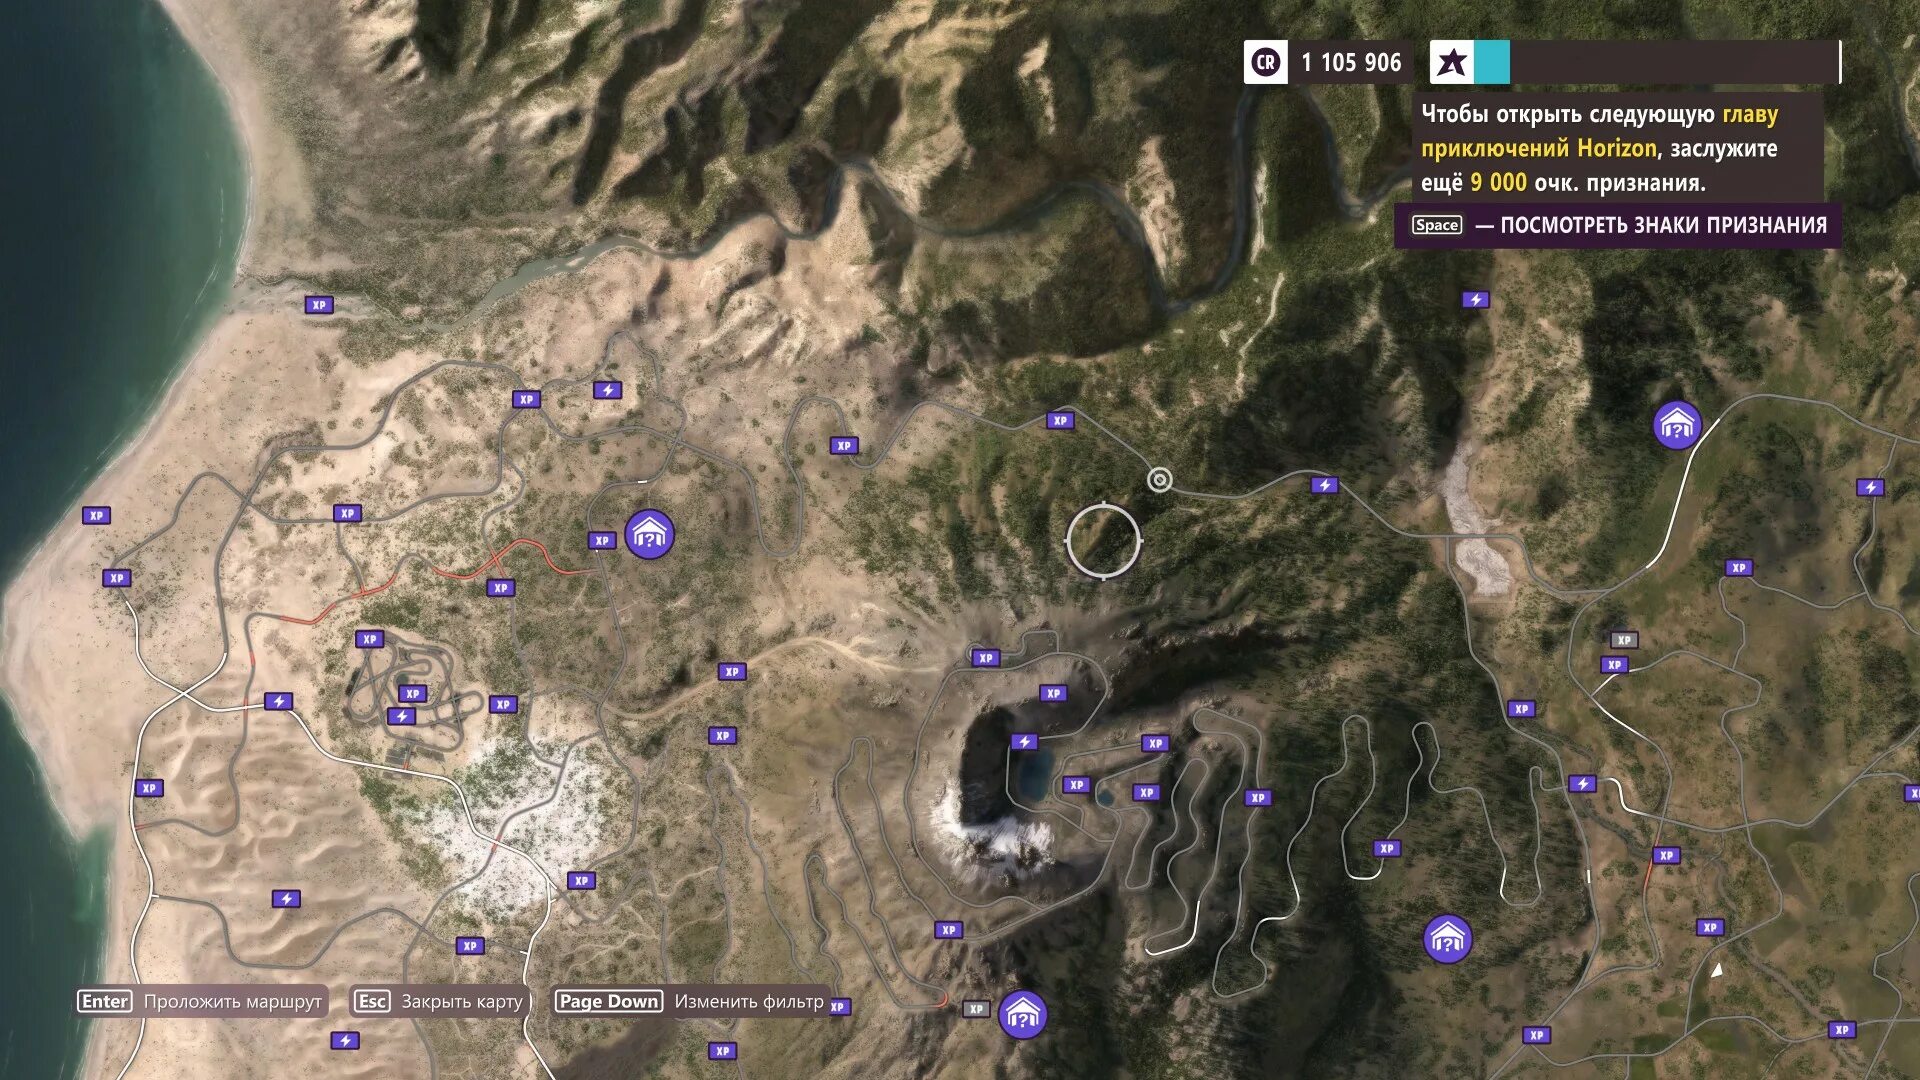
Task: Select XP board below the Изменить фильтр hint
Action: 722,1051
